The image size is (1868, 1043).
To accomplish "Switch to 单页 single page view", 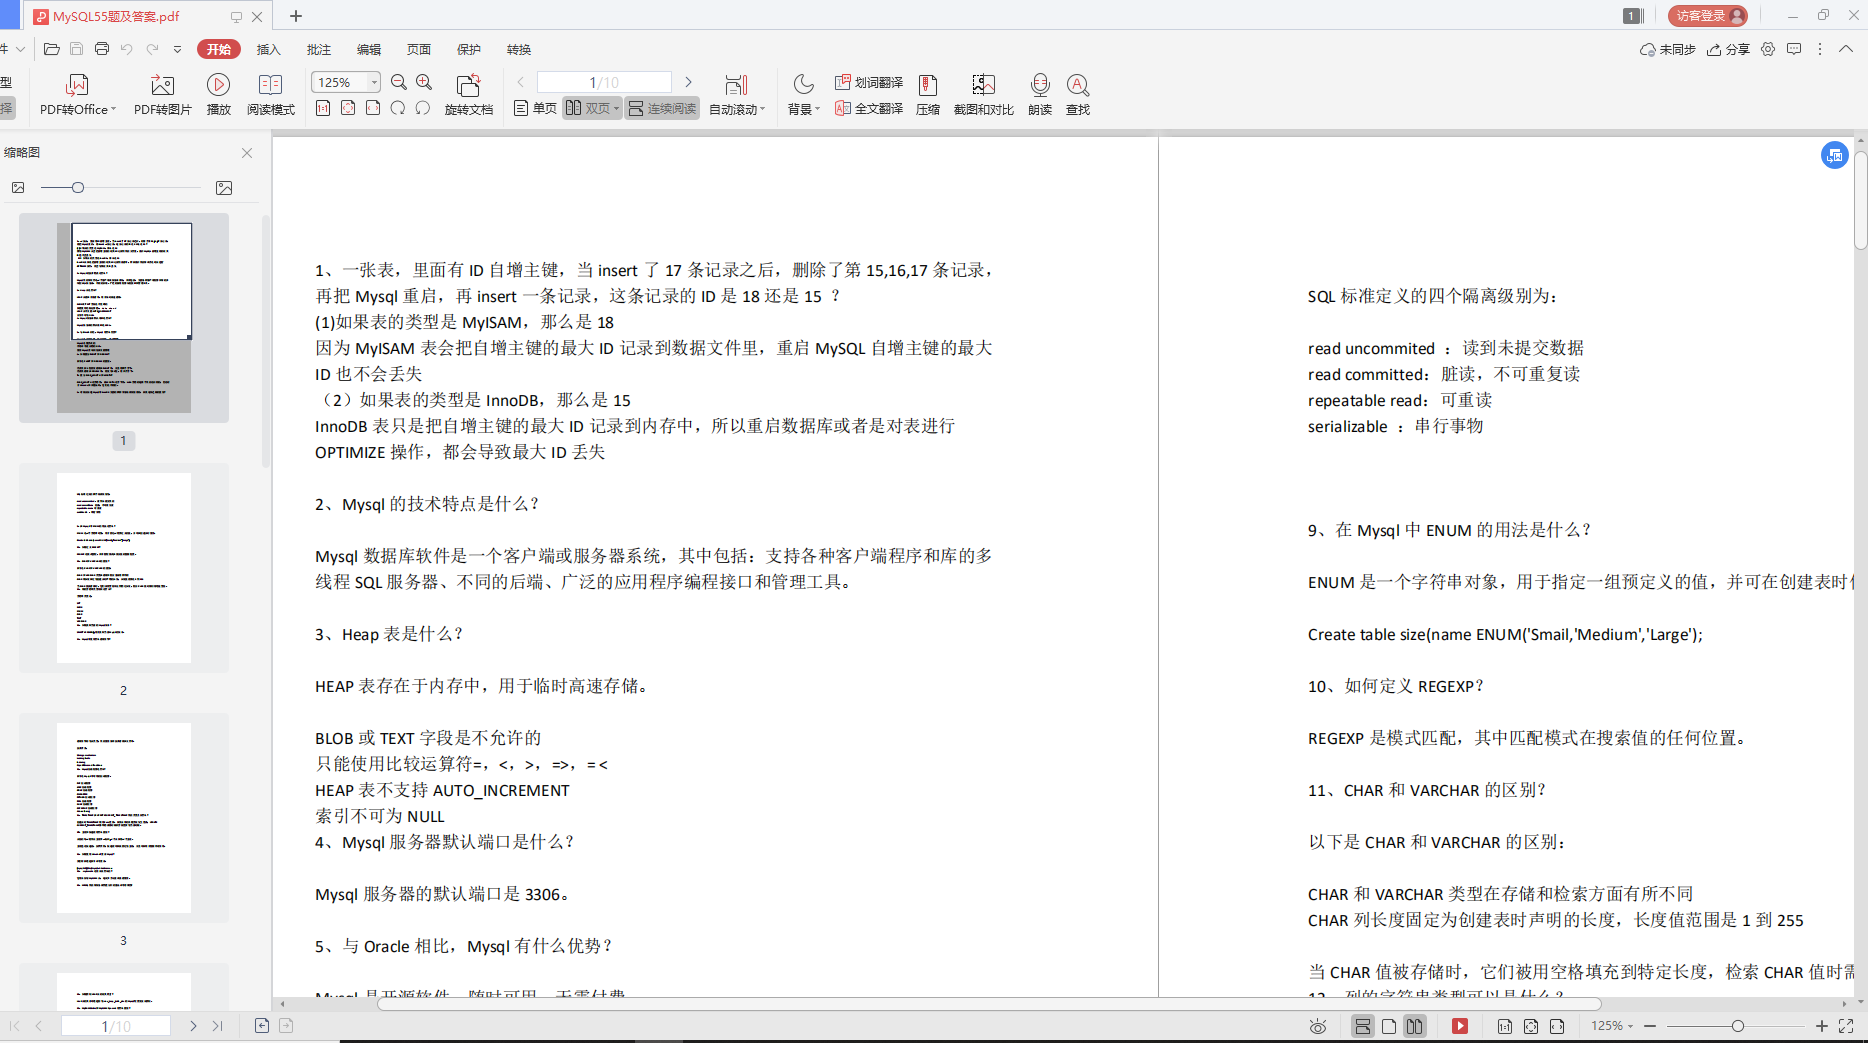I will coord(534,108).
